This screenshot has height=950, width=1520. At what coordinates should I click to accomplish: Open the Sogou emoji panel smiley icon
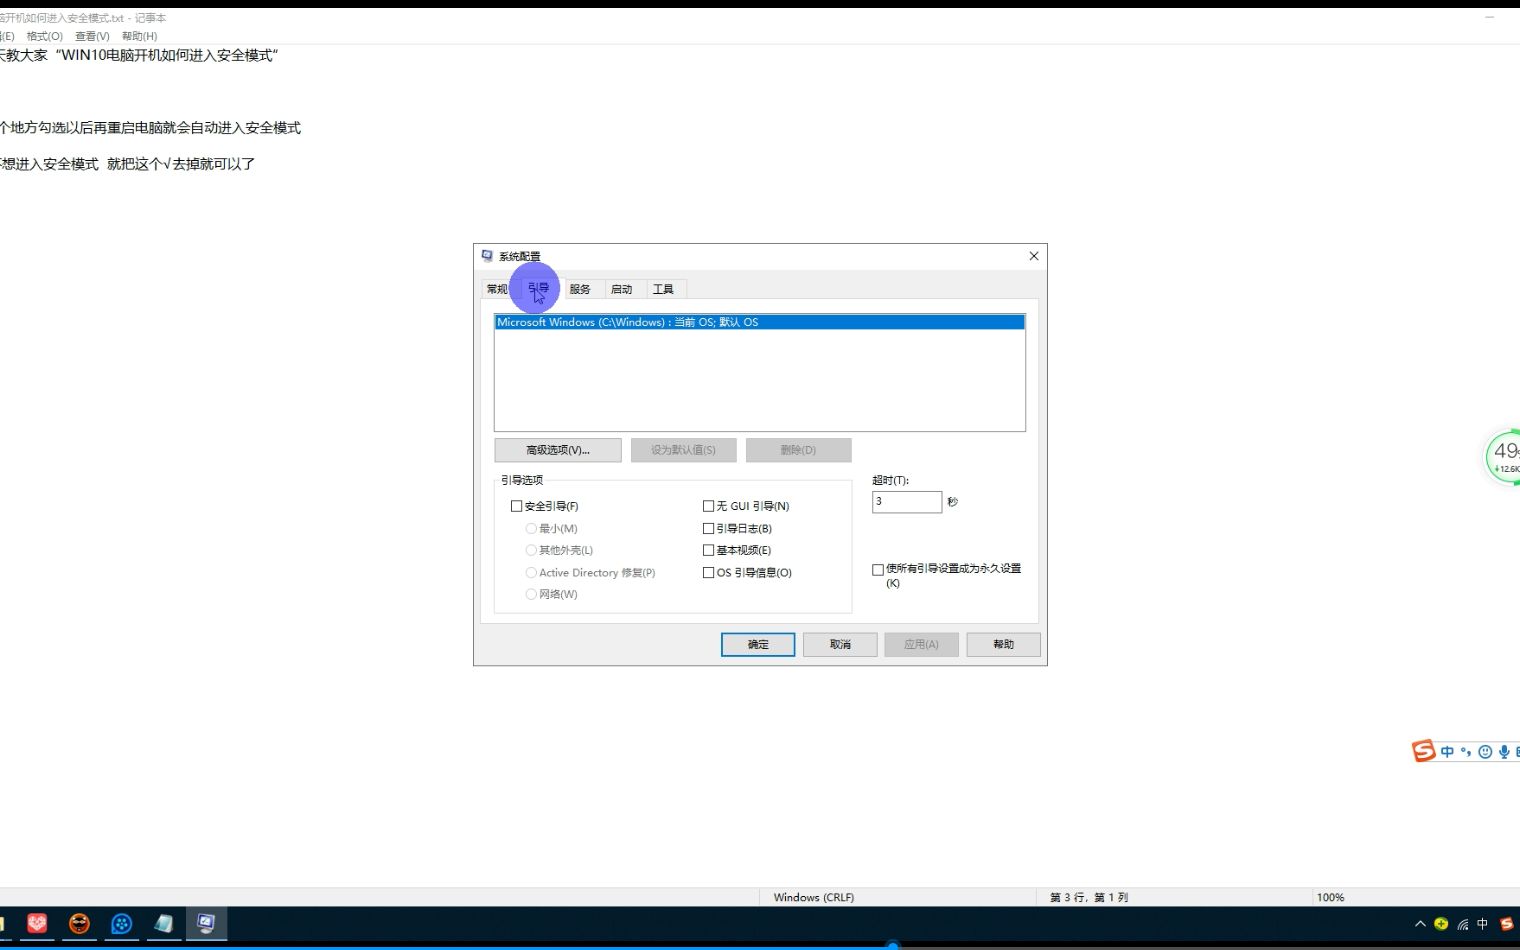[1485, 751]
